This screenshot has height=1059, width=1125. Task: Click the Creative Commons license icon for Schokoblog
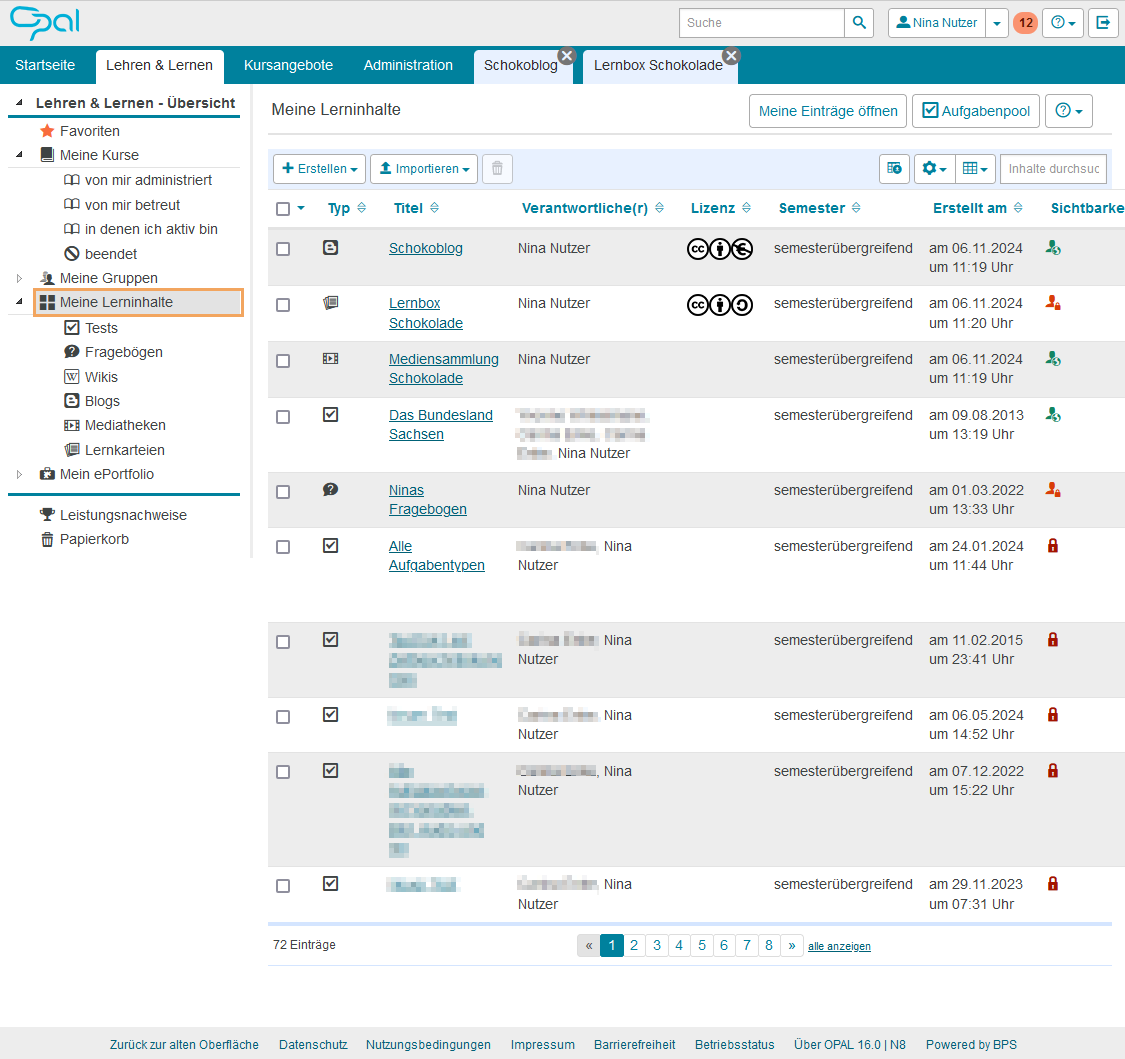[x=720, y=249]
